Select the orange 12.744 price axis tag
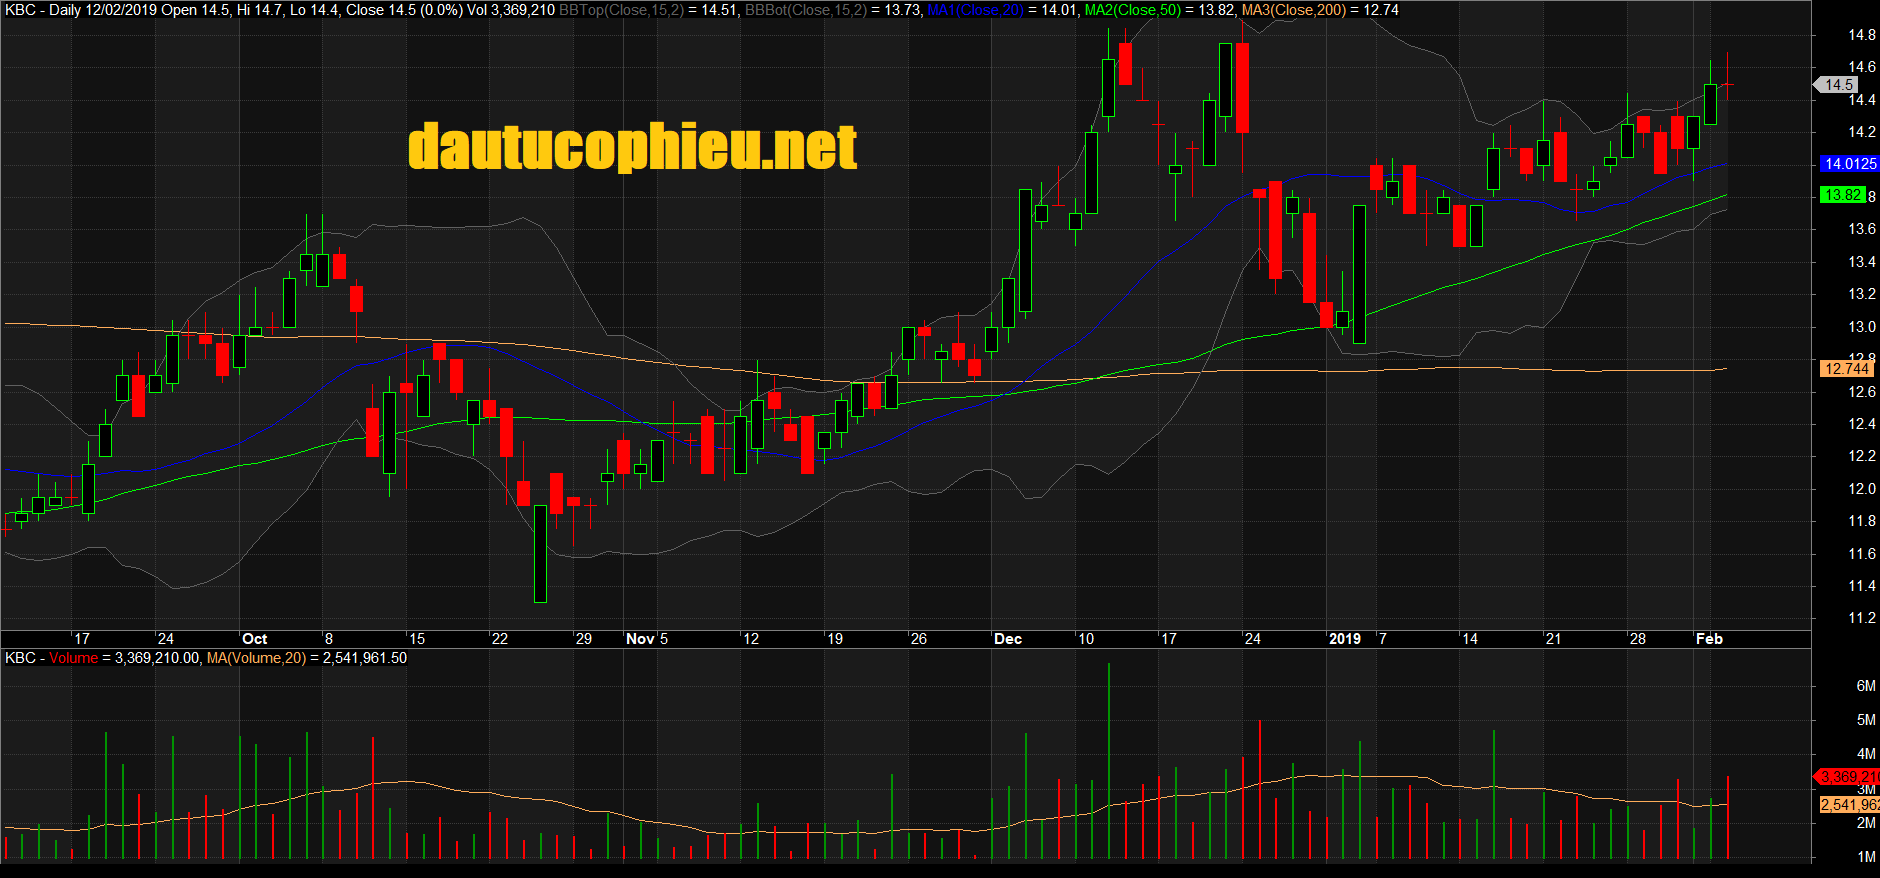The height and width of the screenshot is (878, 1880). pyautogui.click(x=1845, y=369)
